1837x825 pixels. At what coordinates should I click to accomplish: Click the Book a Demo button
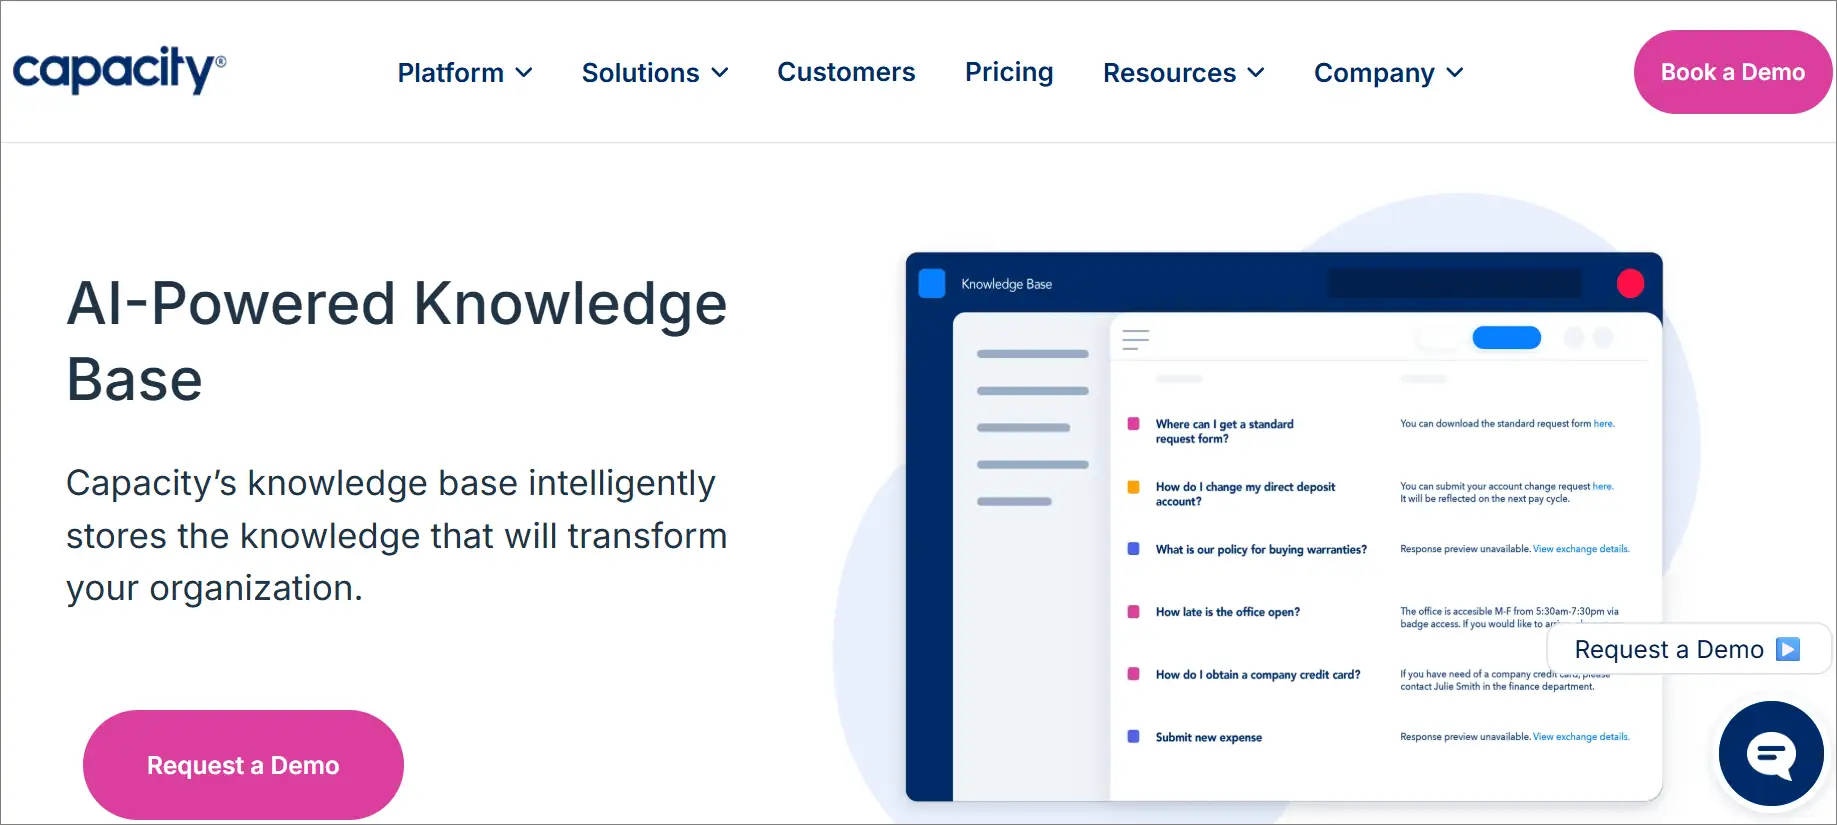[1733, 72]
